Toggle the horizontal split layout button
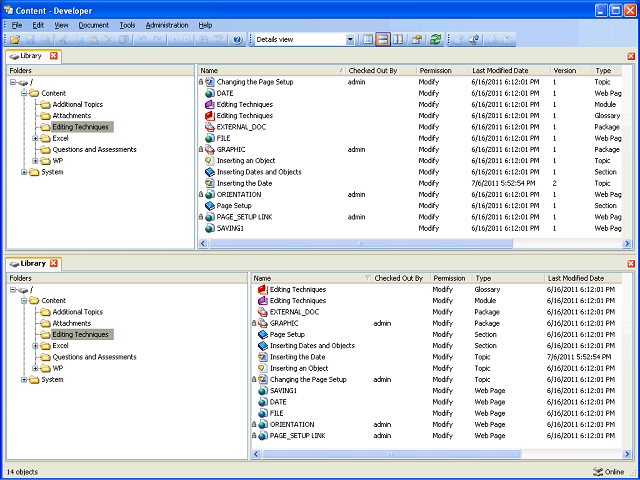This screenshot has height=480, width=640. tap(382, 40)
